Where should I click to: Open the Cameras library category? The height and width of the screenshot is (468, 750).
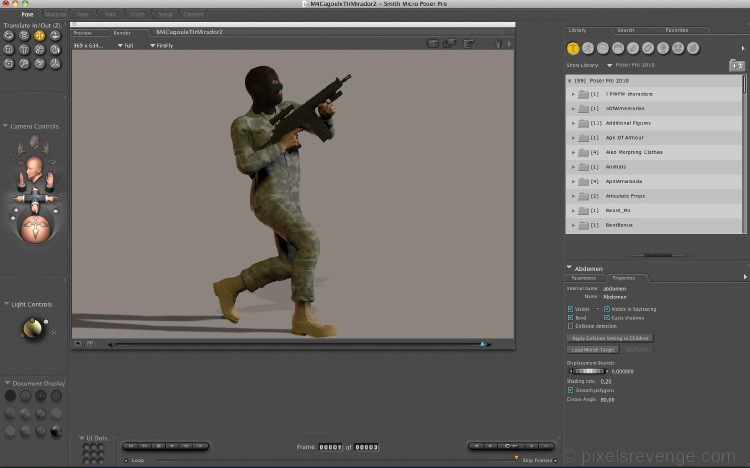(678, 48)
